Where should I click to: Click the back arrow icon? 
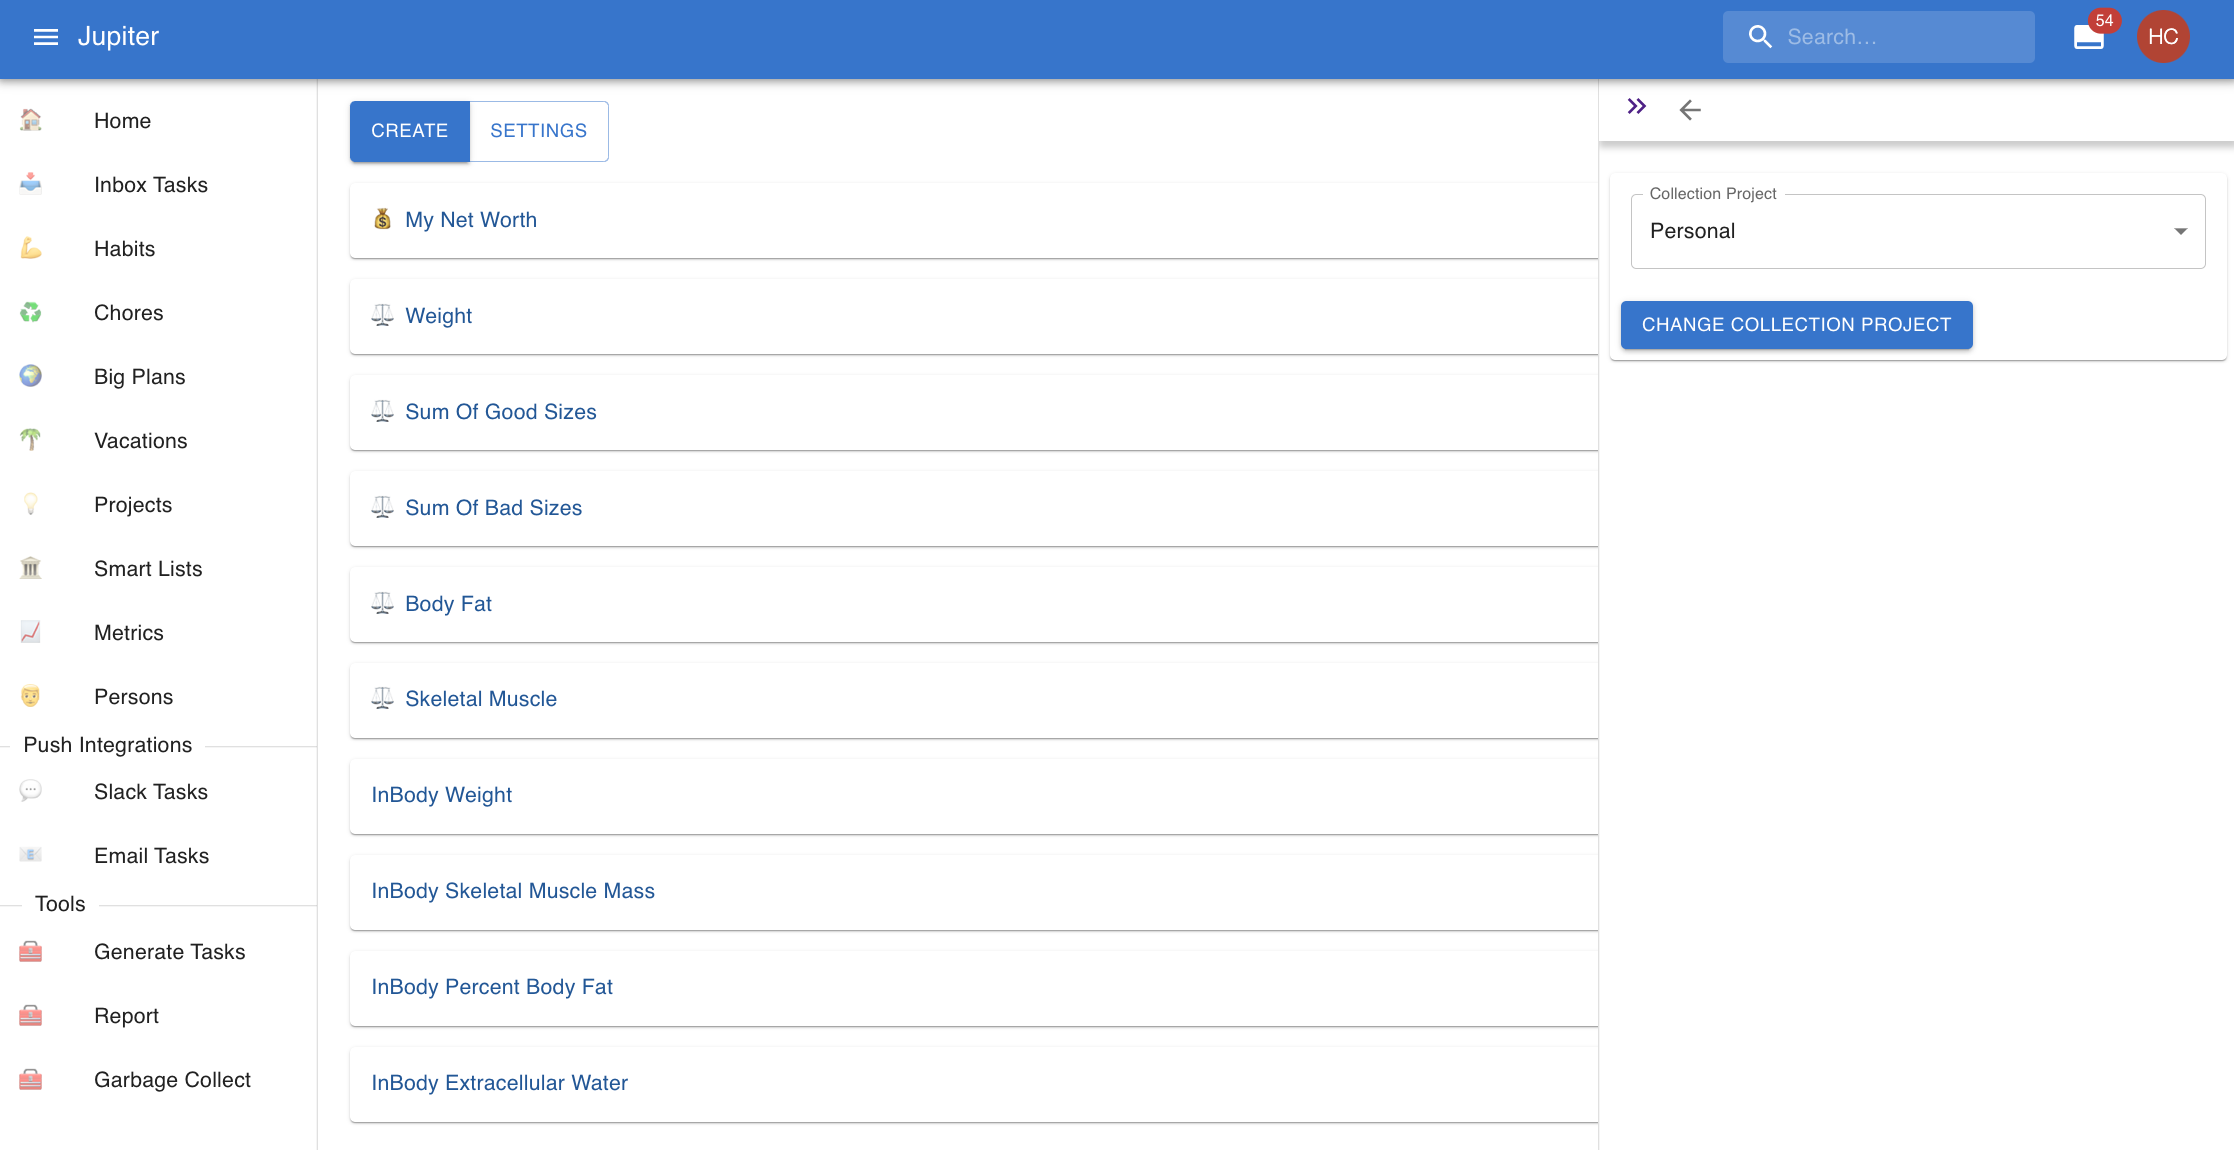[1690, 110]
